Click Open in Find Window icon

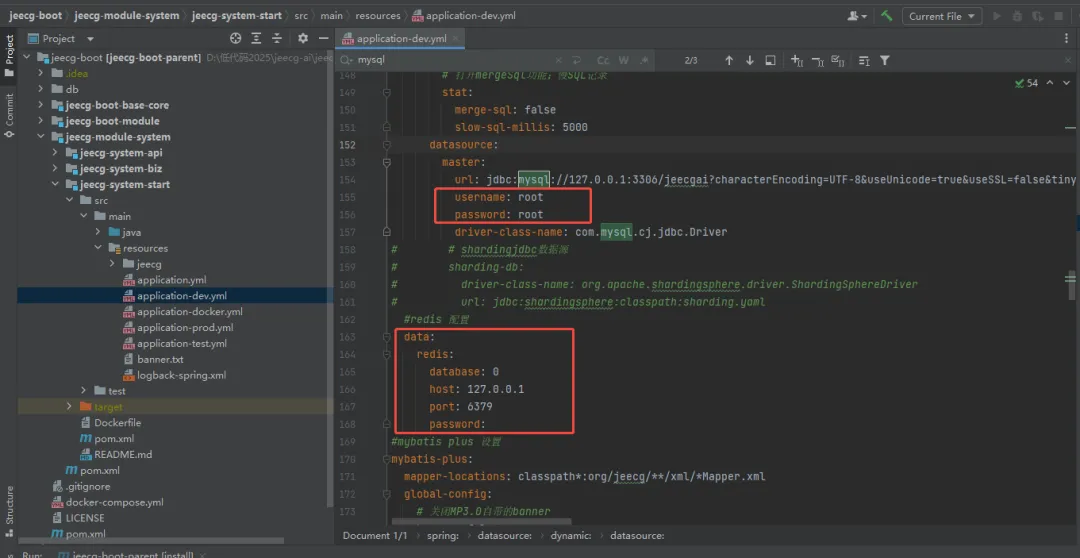point(771,61)
